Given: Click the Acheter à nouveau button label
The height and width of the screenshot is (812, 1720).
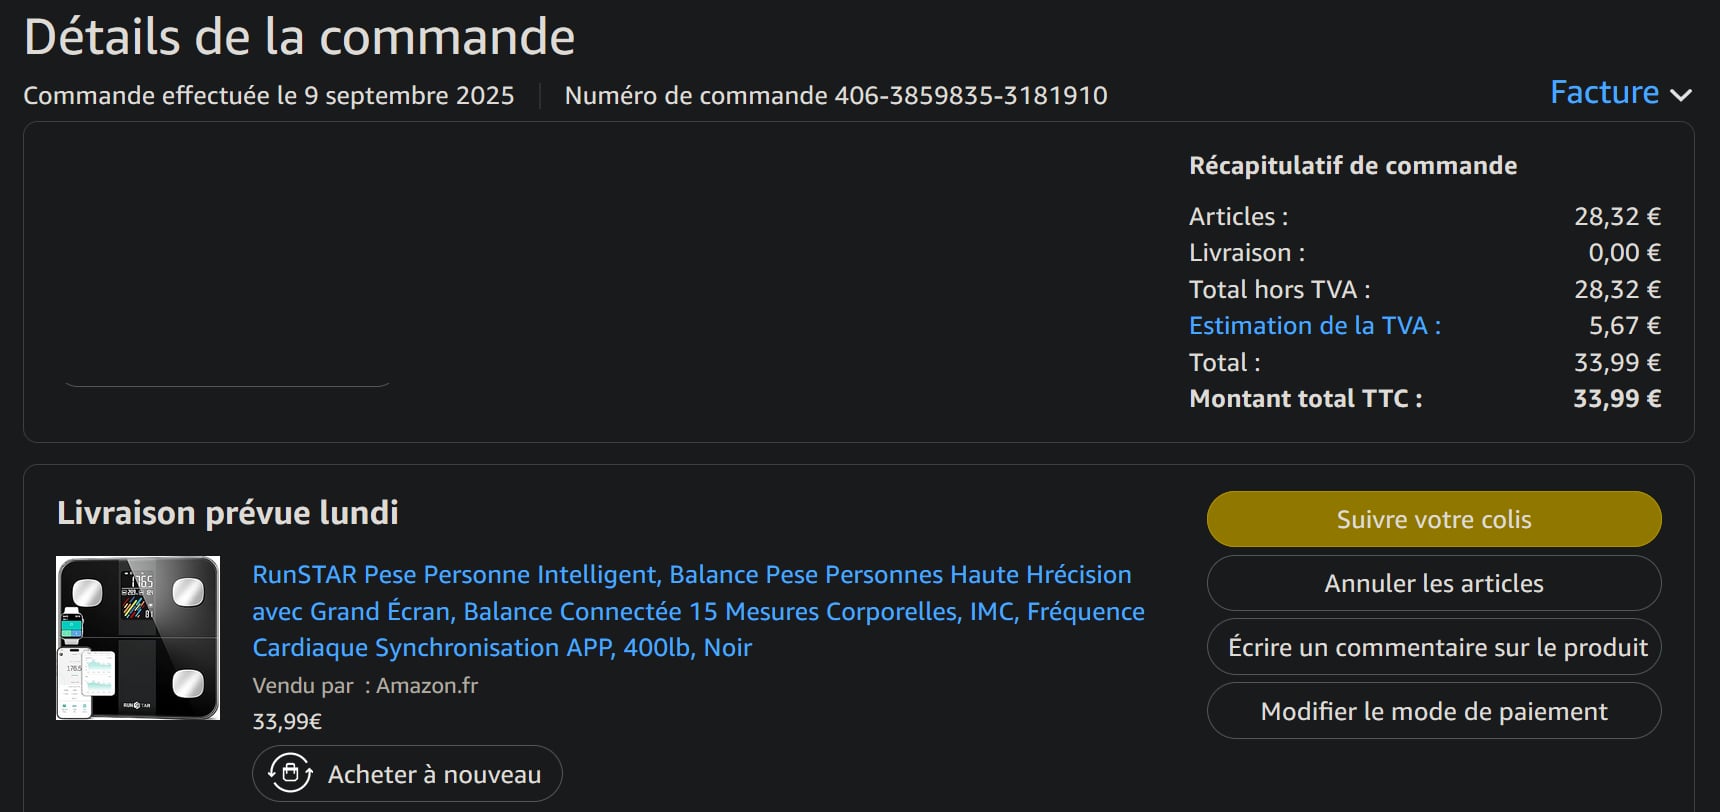Looking at the screenshot, I should [434, 774].
